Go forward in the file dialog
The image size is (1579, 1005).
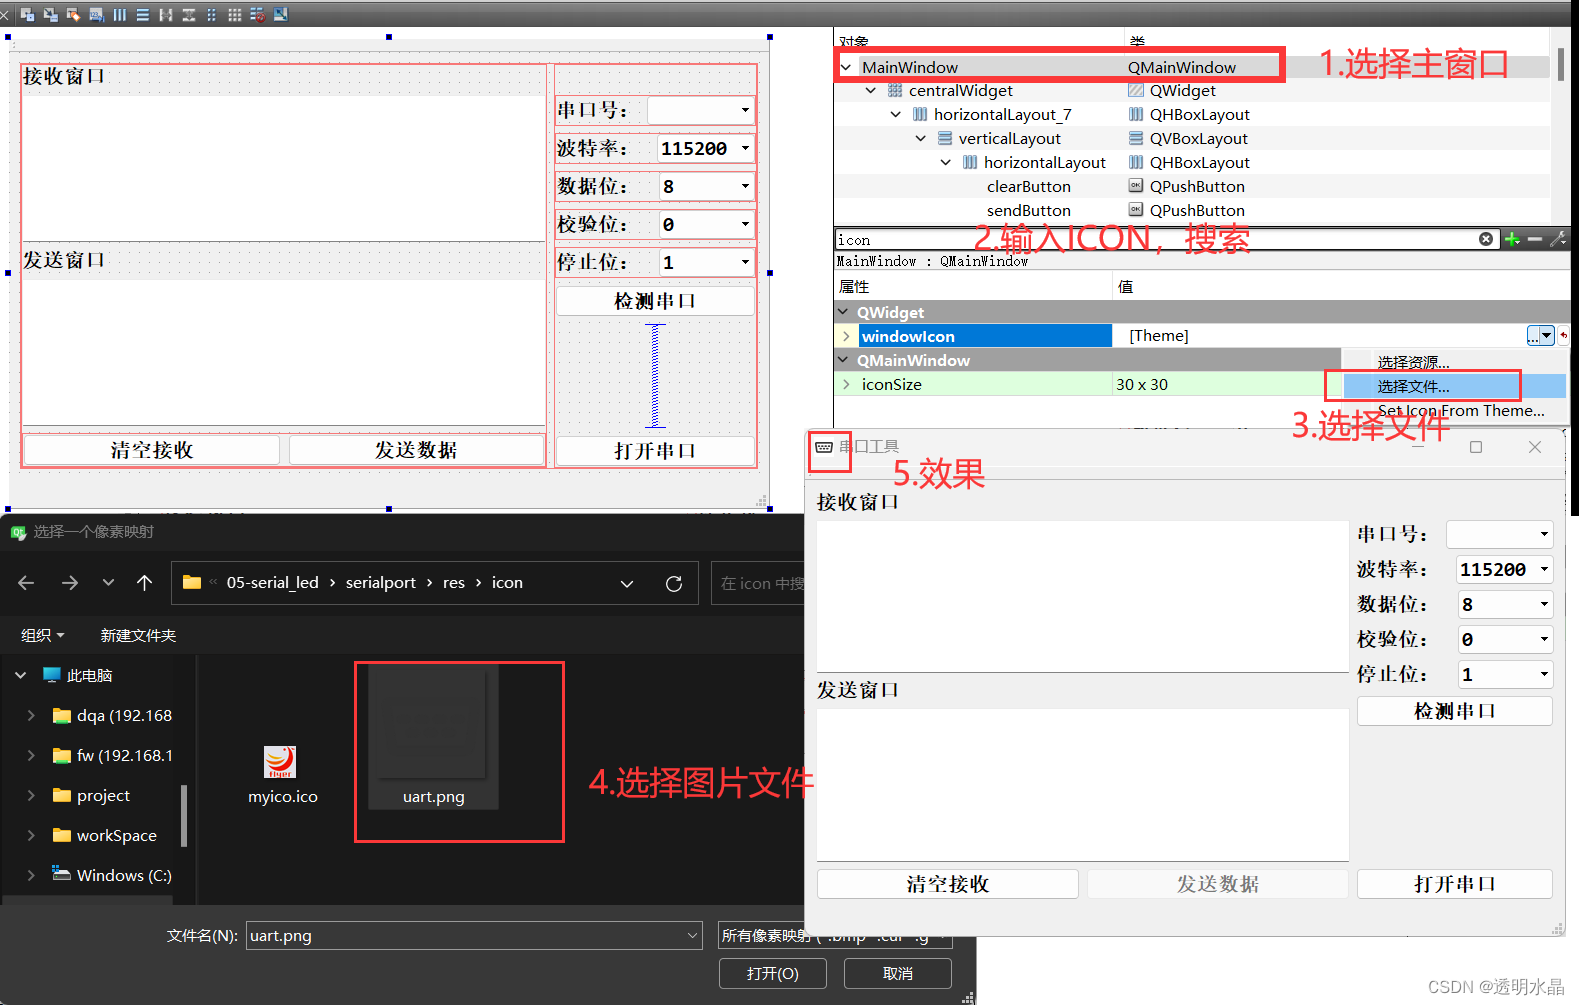[70, 583]
